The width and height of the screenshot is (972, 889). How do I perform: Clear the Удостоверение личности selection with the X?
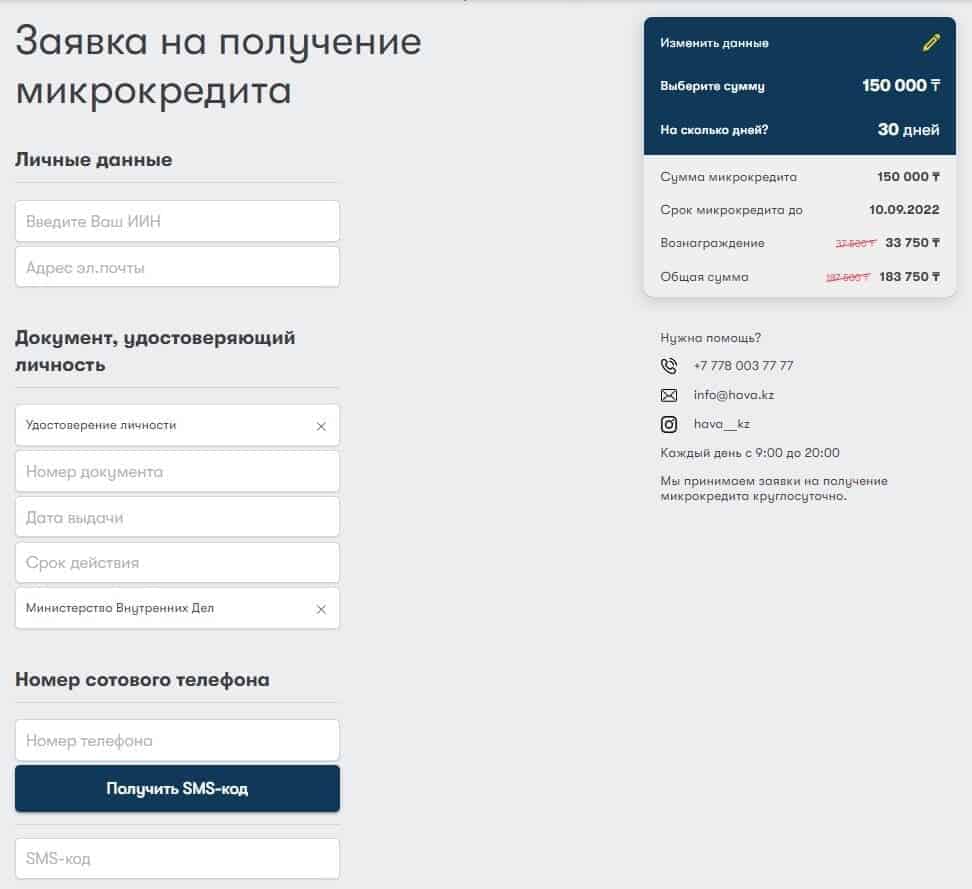321,425
